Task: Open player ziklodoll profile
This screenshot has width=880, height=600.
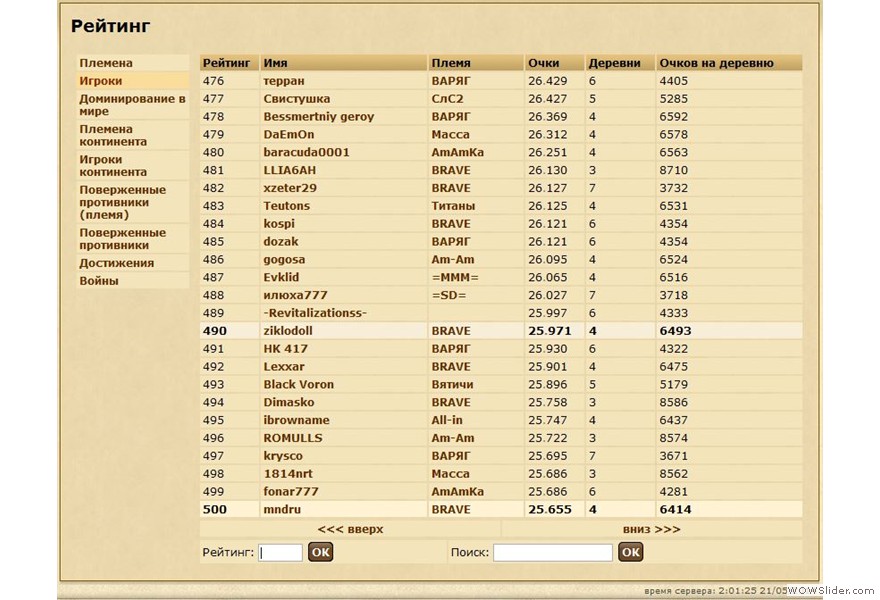Action: (x=288, y=331)
